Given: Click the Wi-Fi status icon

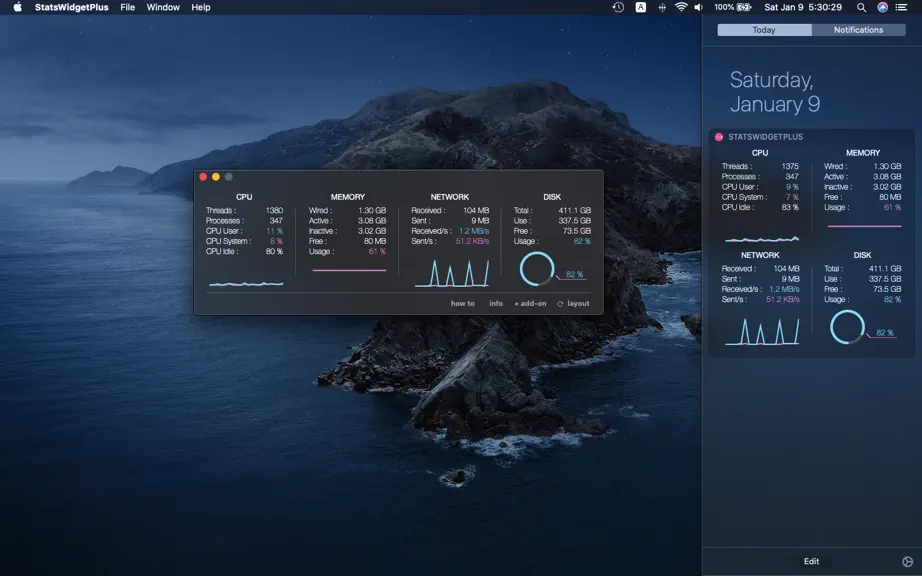Looking at the screenshot, I should coord(681,7).
